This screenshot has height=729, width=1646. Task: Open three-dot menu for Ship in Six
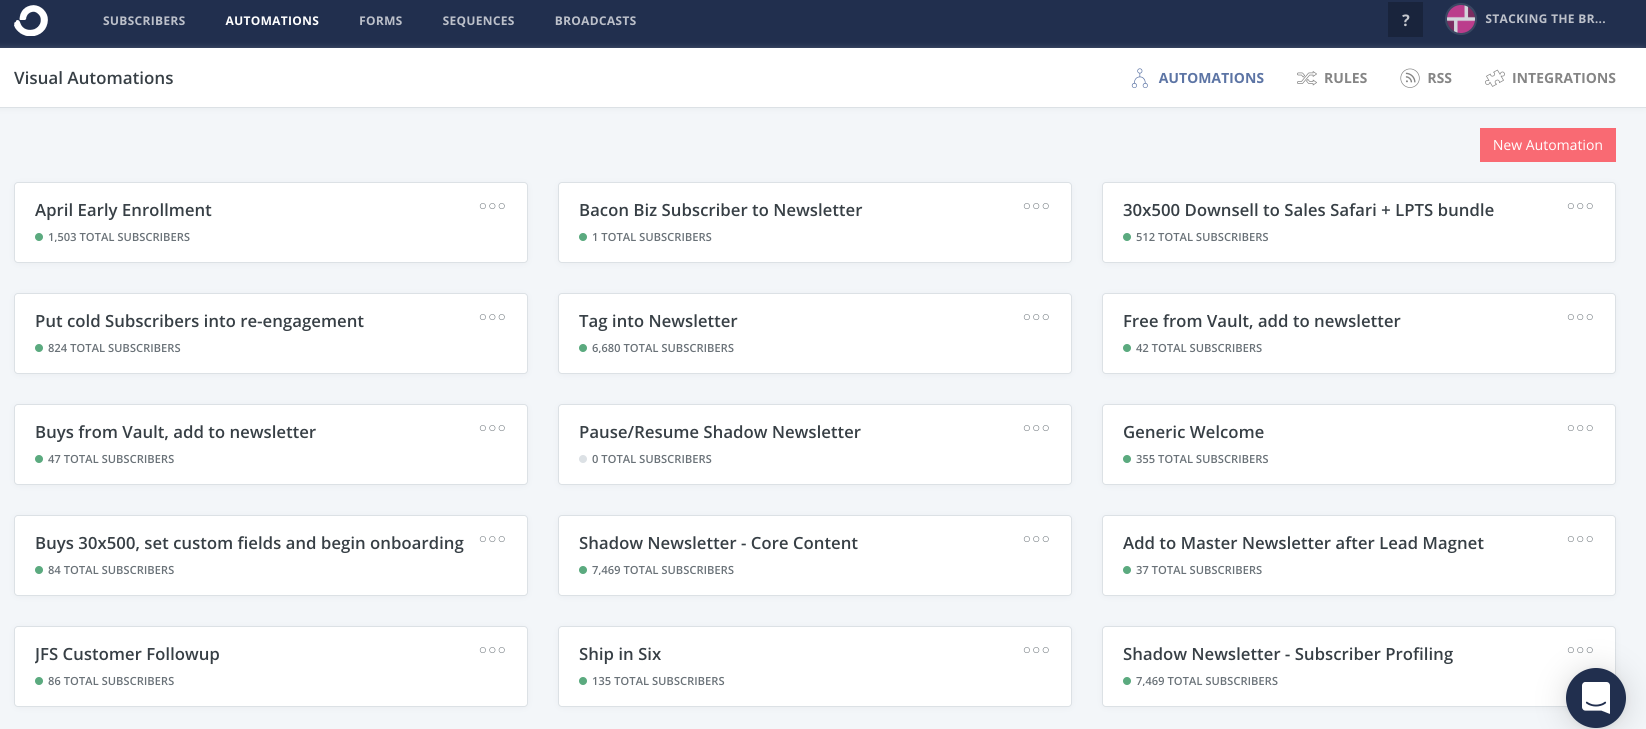(1036, 650)
